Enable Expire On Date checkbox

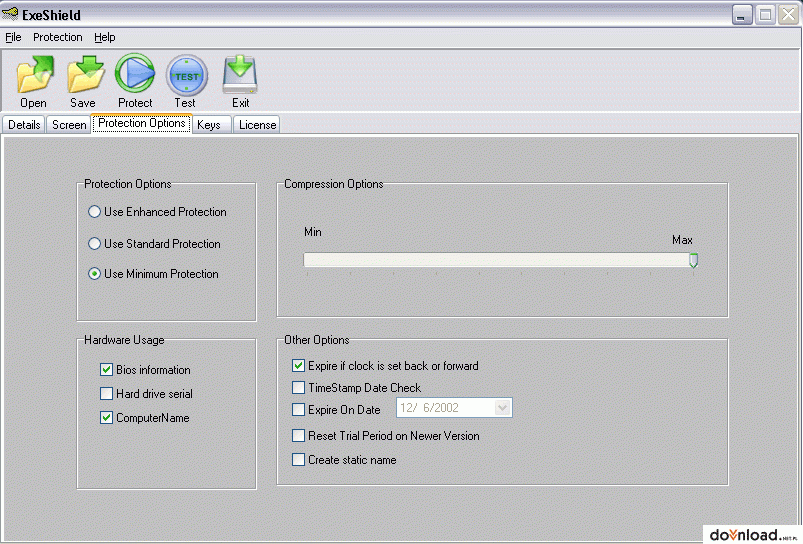click(298, 409)
